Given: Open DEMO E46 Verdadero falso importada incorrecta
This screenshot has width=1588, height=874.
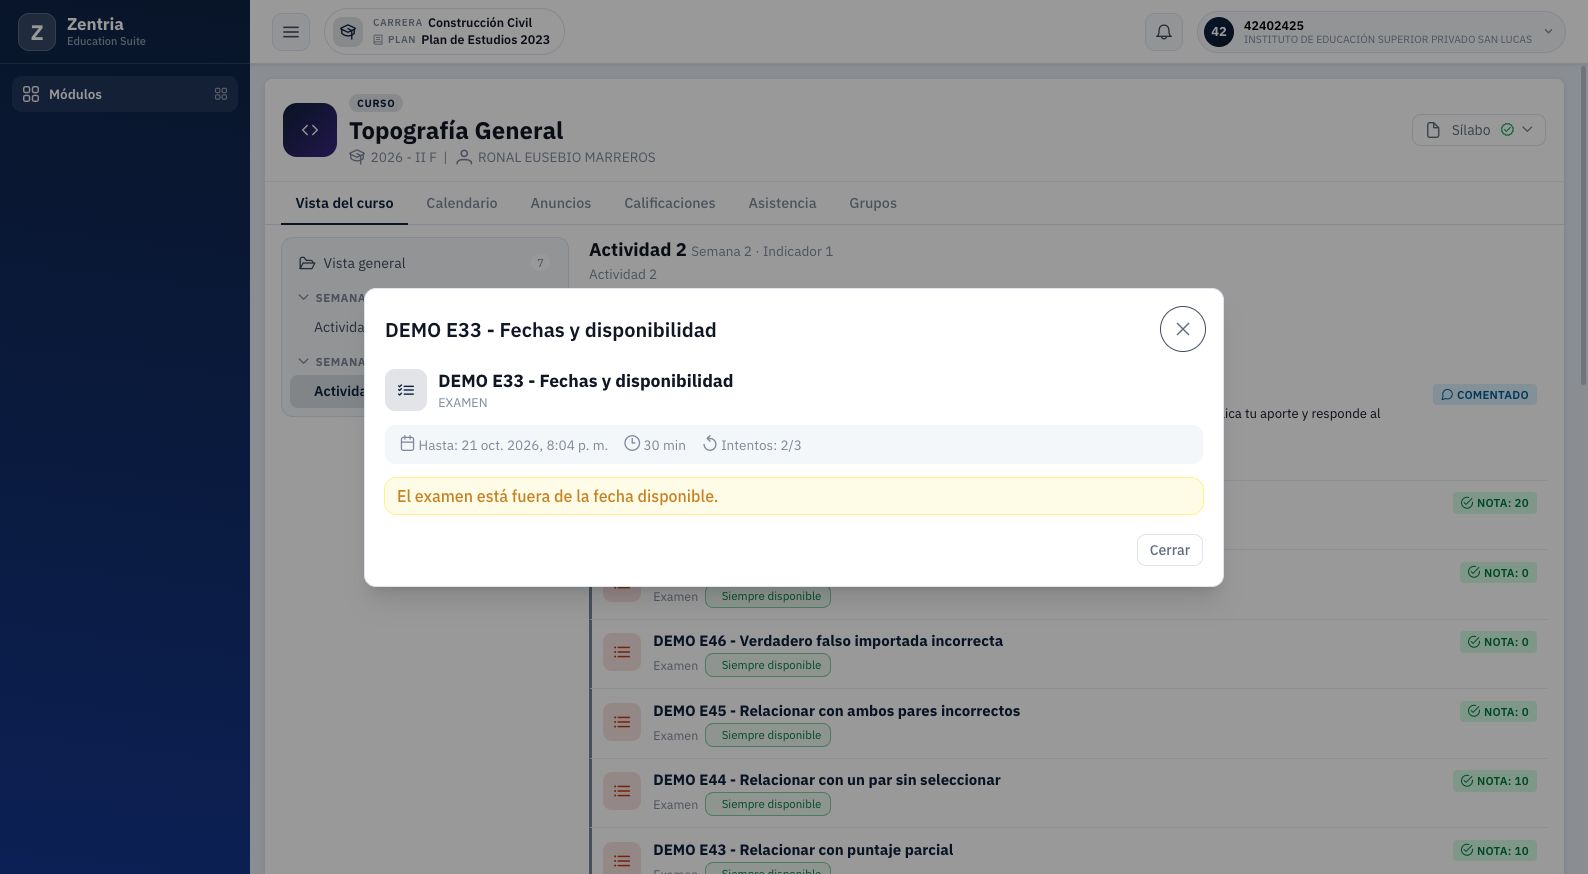Looking at the screenshot, I should point(828,641).
